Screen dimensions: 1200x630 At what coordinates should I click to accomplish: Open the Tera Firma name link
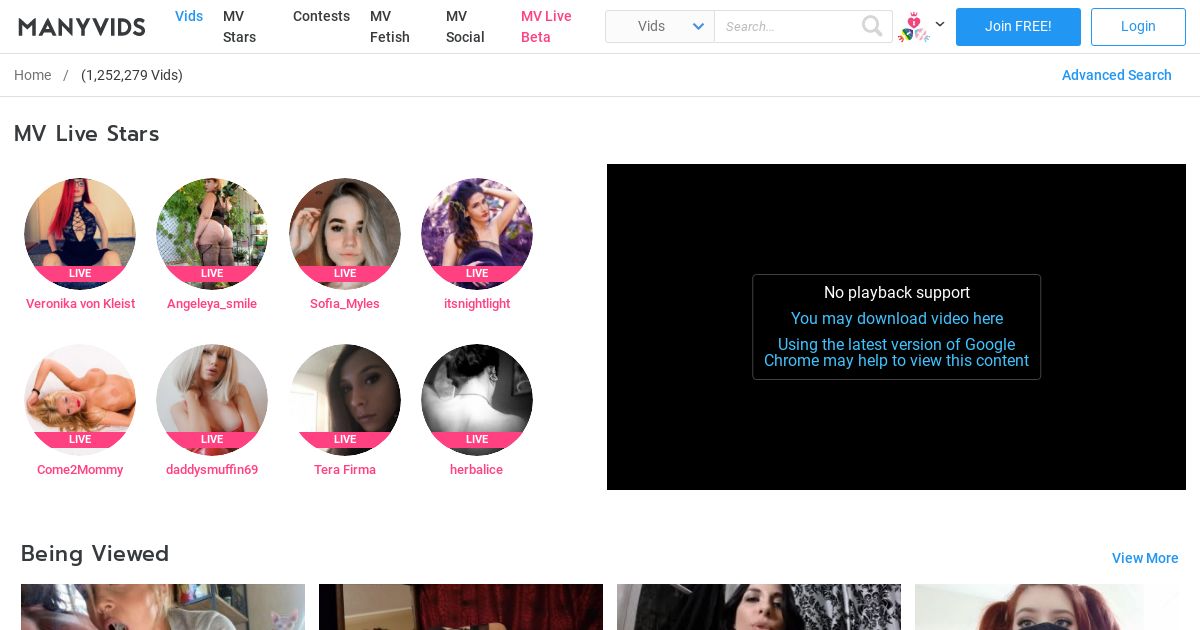pyautogui.click(x=345, y=470)
